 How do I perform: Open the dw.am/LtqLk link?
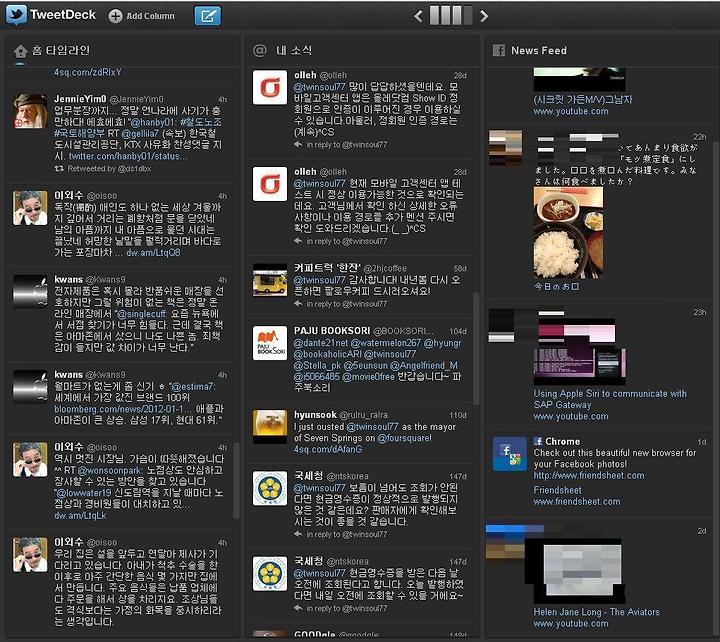click(x=80, y=516)
